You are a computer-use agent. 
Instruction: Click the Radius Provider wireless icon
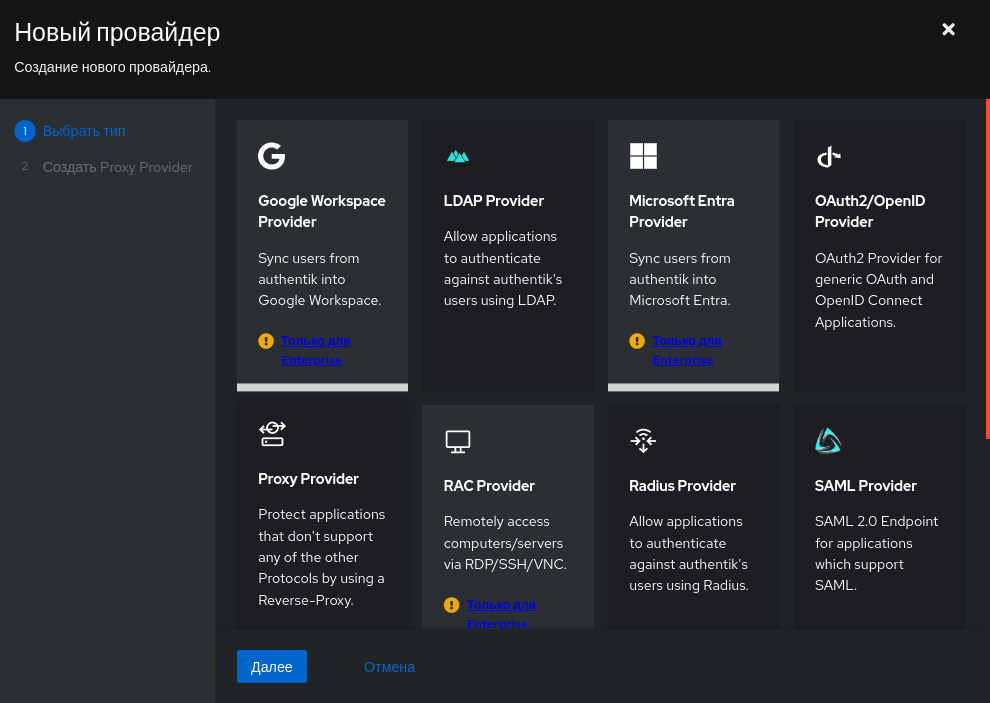[643, 440]
